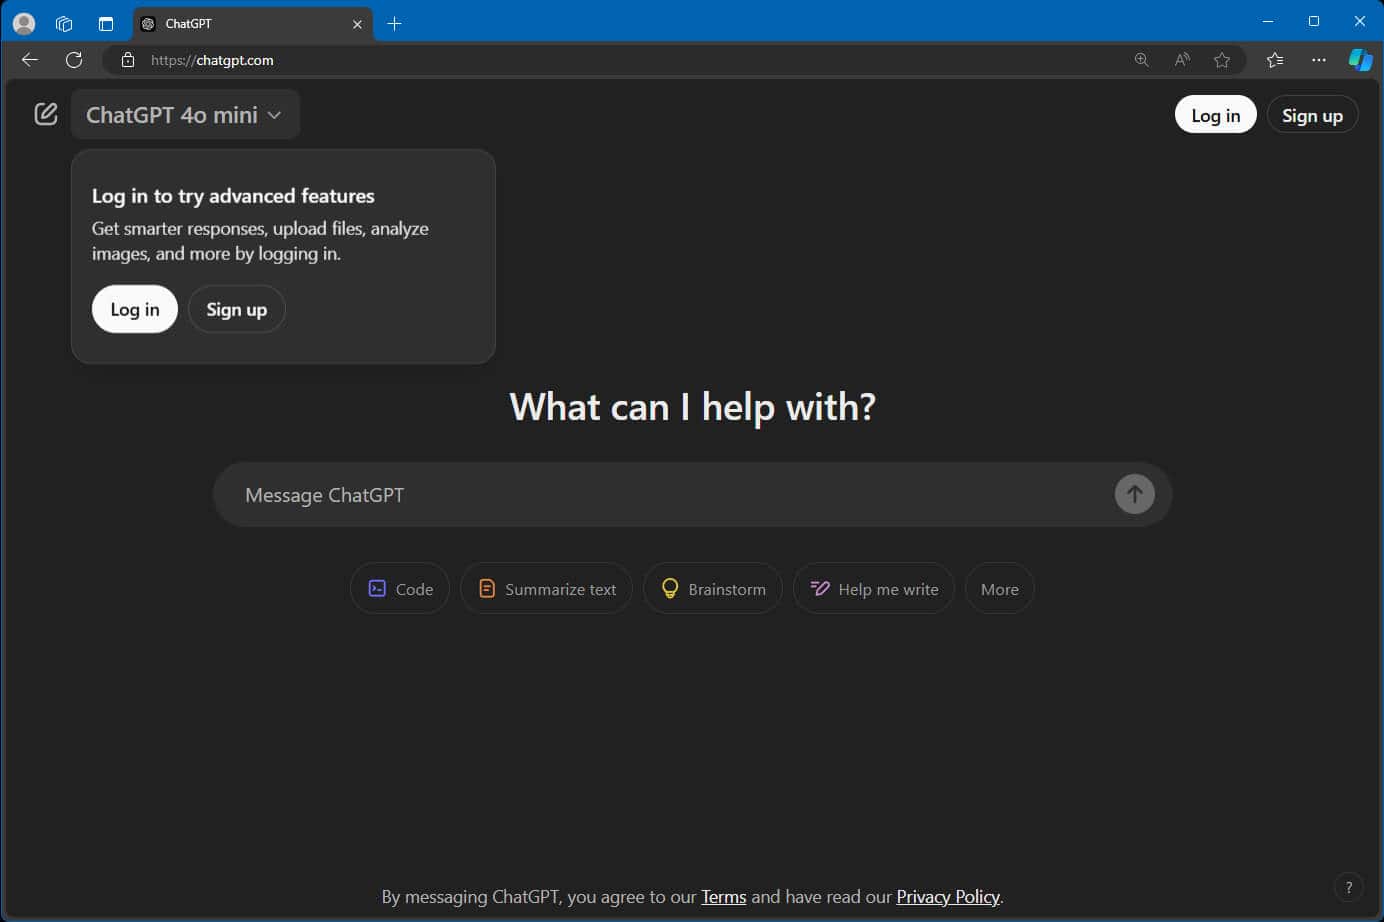Add page to favorites star icon

(1222, 60)
